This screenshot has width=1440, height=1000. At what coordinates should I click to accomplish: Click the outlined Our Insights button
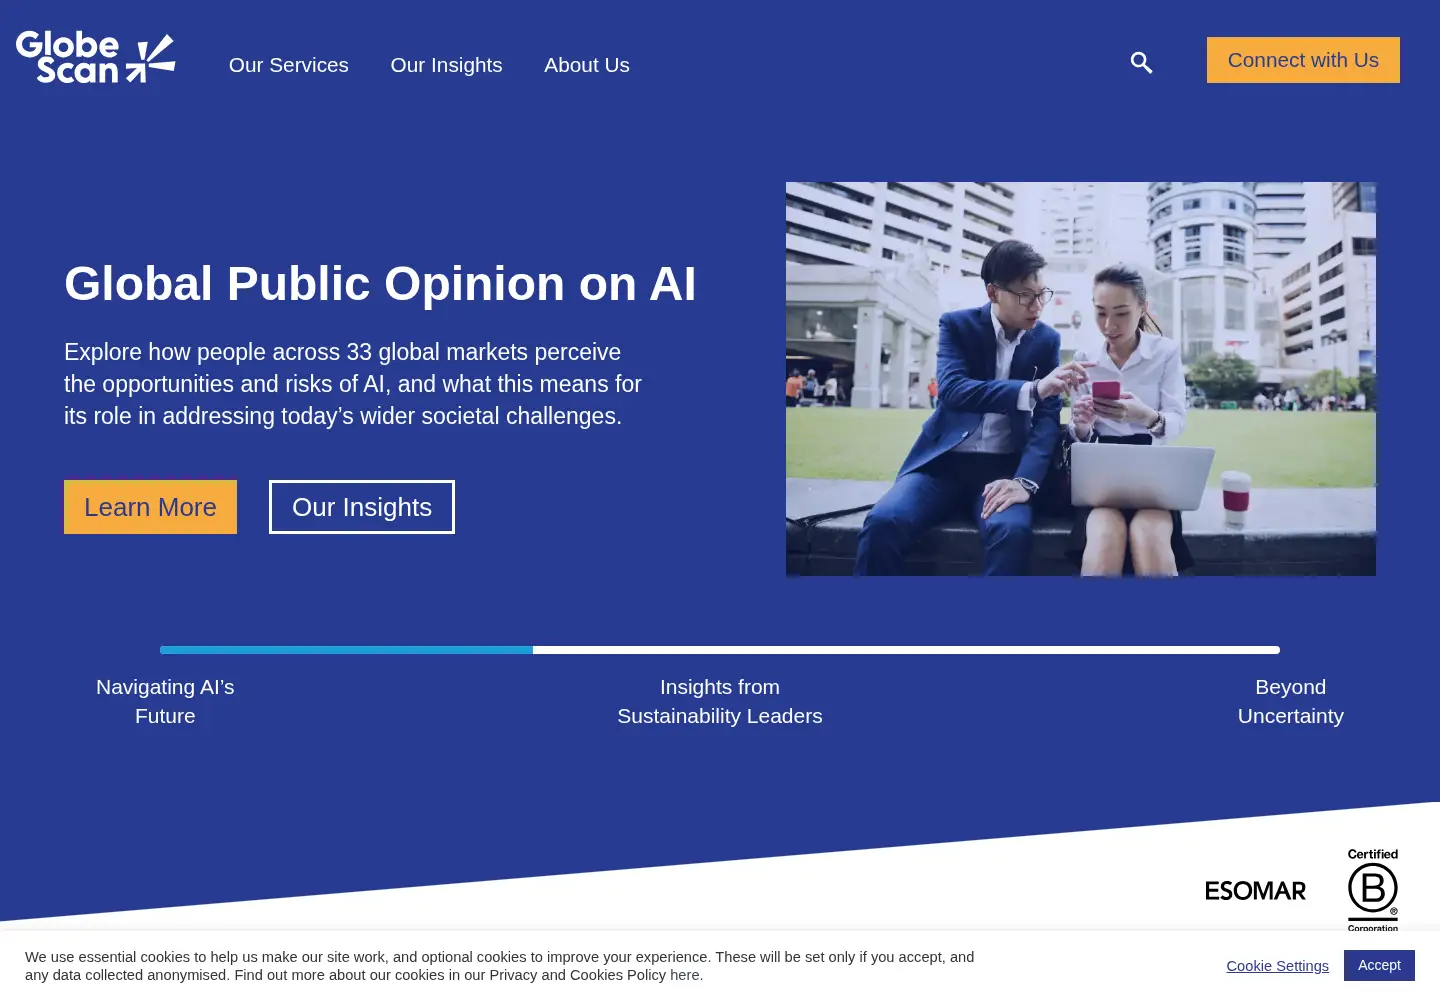[362, 507]
